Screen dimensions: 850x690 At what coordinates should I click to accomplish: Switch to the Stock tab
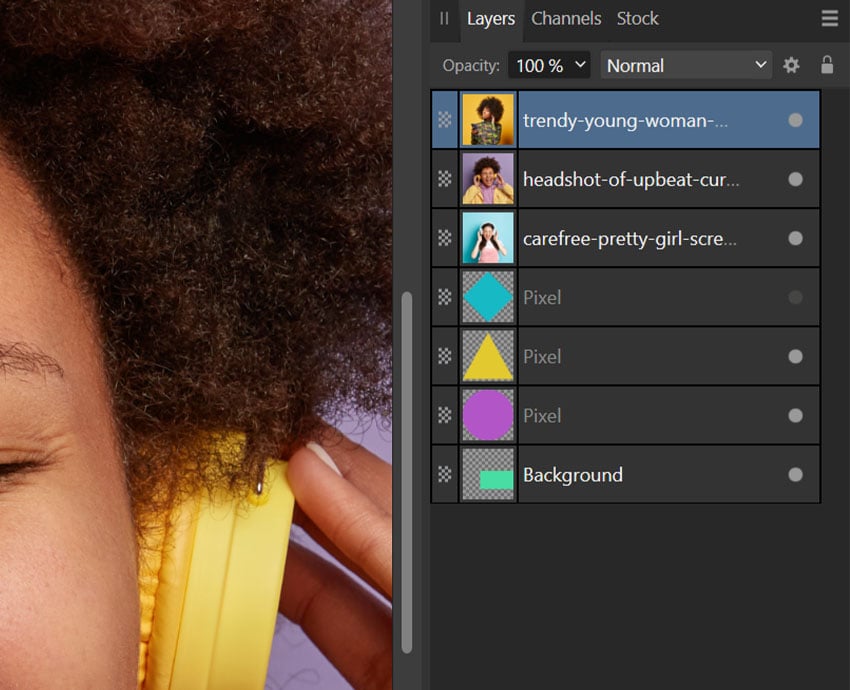pyautogui.click(x=637, y=18)
